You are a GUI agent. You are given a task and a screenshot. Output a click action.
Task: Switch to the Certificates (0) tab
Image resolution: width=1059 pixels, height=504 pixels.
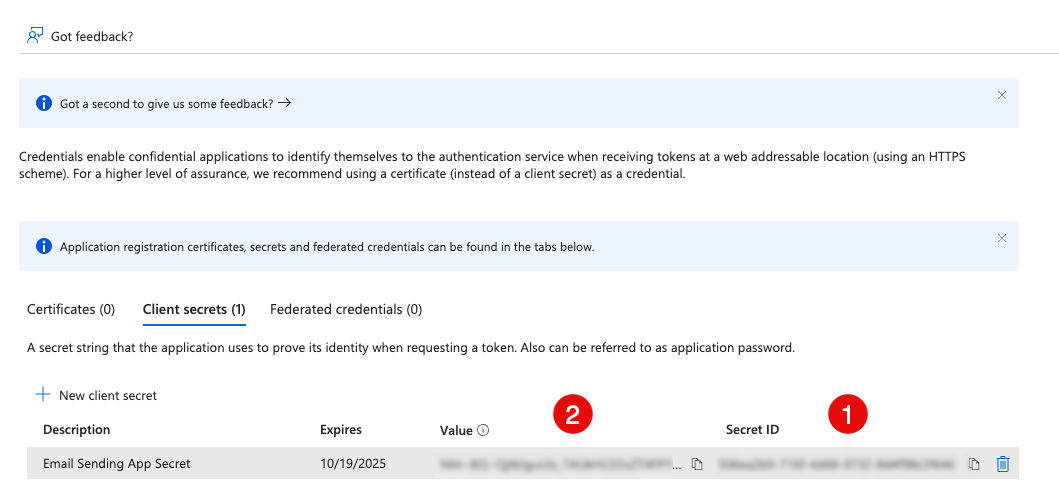pyautogui.click(x=71, y=309)
